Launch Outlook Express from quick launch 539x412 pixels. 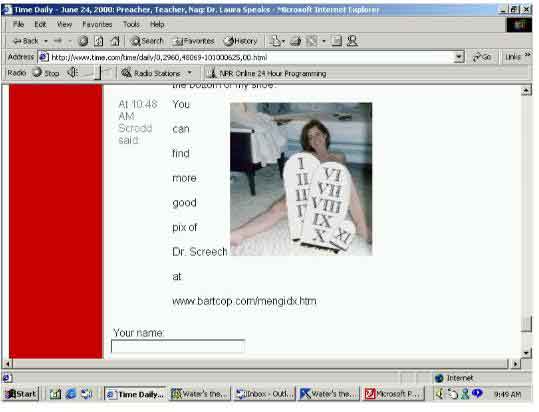click(x=86, y=394)
